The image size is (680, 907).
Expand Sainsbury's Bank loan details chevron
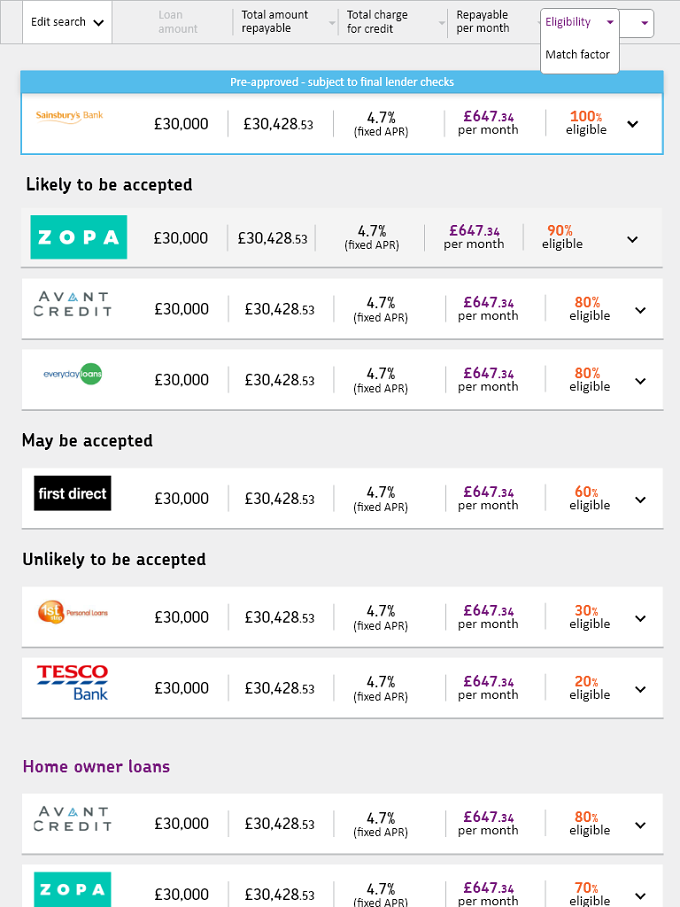coord(633,124)
